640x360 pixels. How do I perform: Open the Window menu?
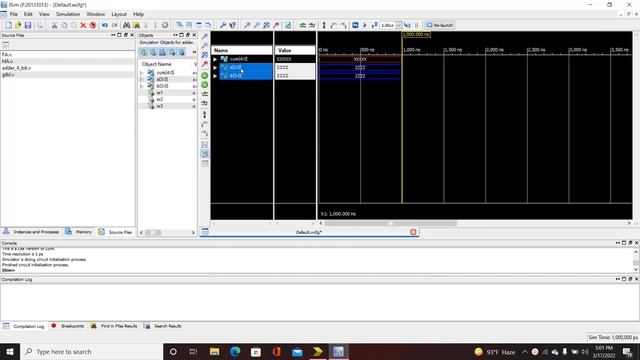pos(96,14)
